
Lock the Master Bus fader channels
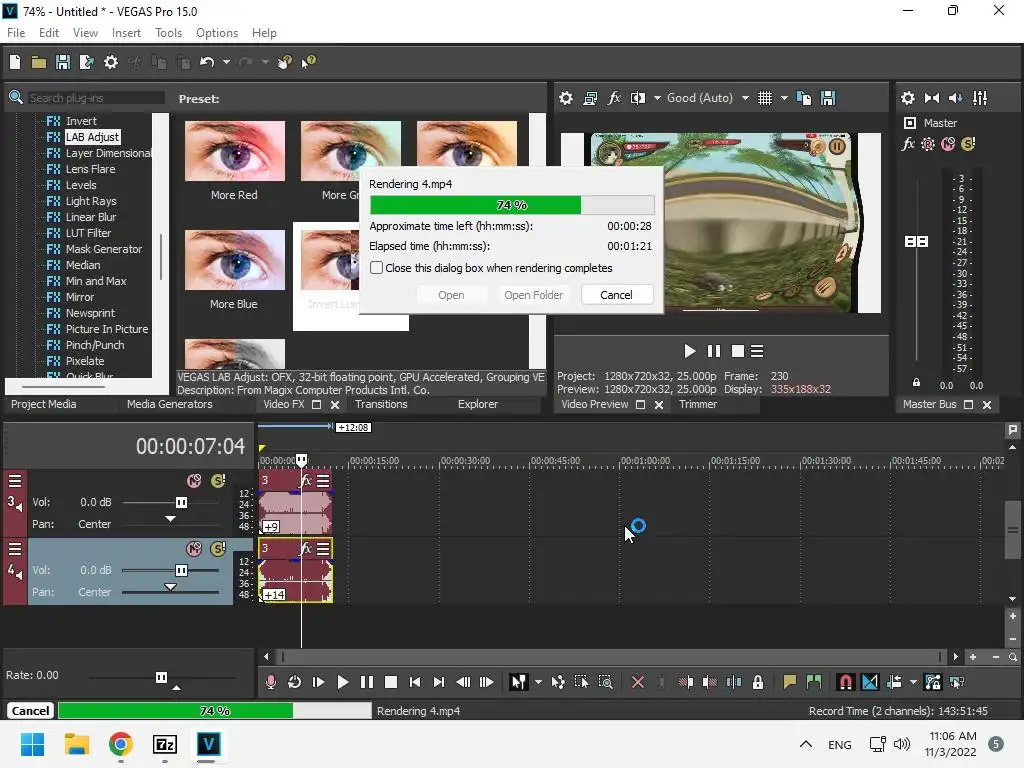click(916, 383)
